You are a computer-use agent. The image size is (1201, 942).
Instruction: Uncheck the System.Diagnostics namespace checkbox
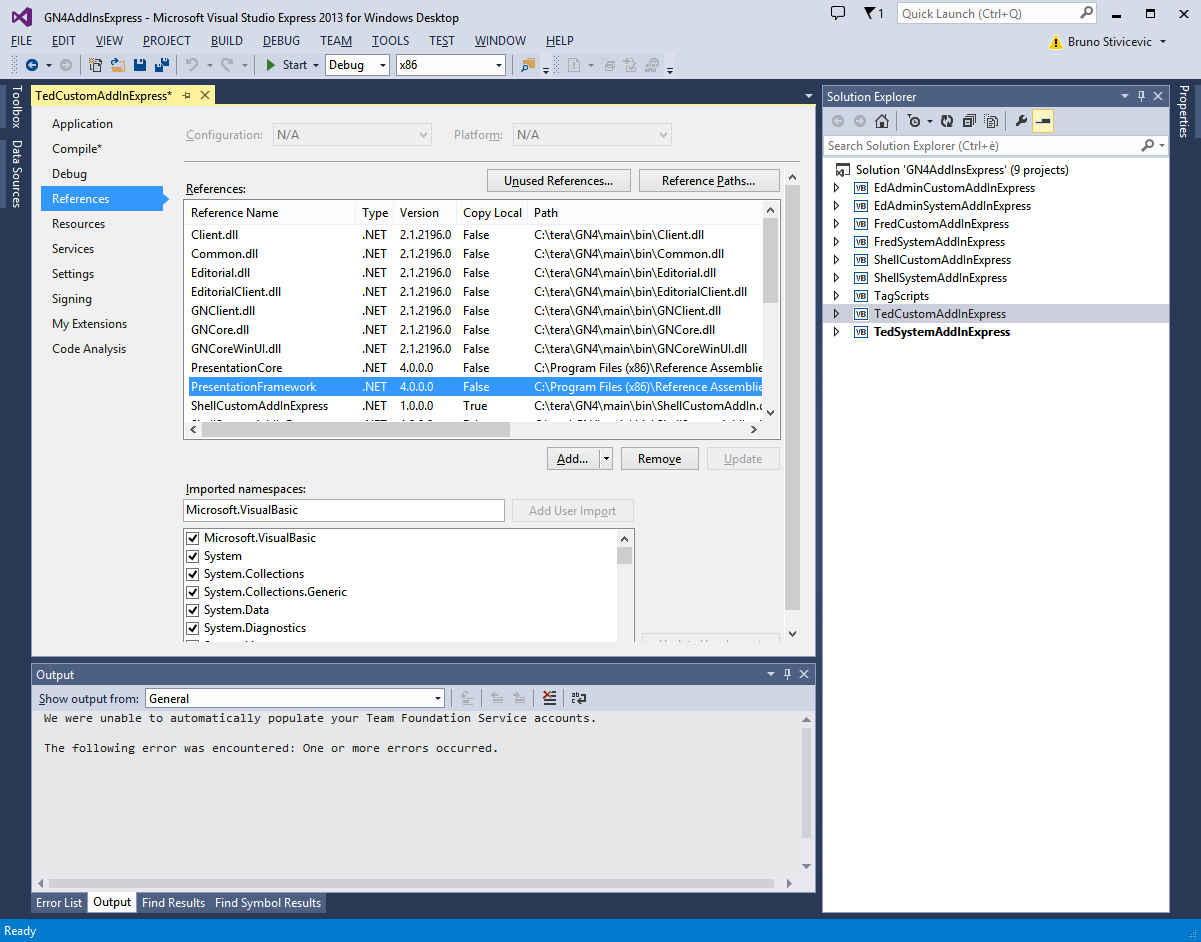[x=193, y=628]
